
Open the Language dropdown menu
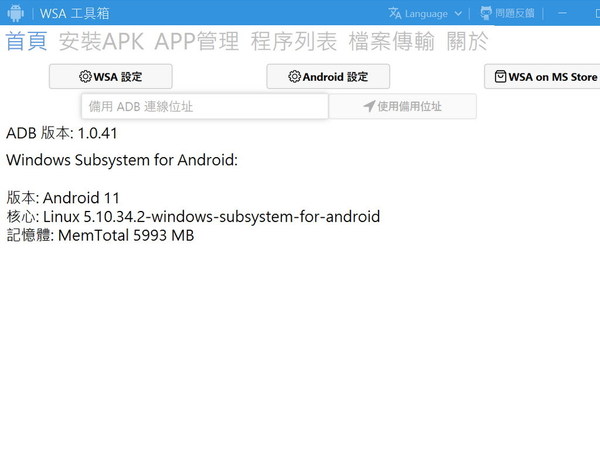425,14
